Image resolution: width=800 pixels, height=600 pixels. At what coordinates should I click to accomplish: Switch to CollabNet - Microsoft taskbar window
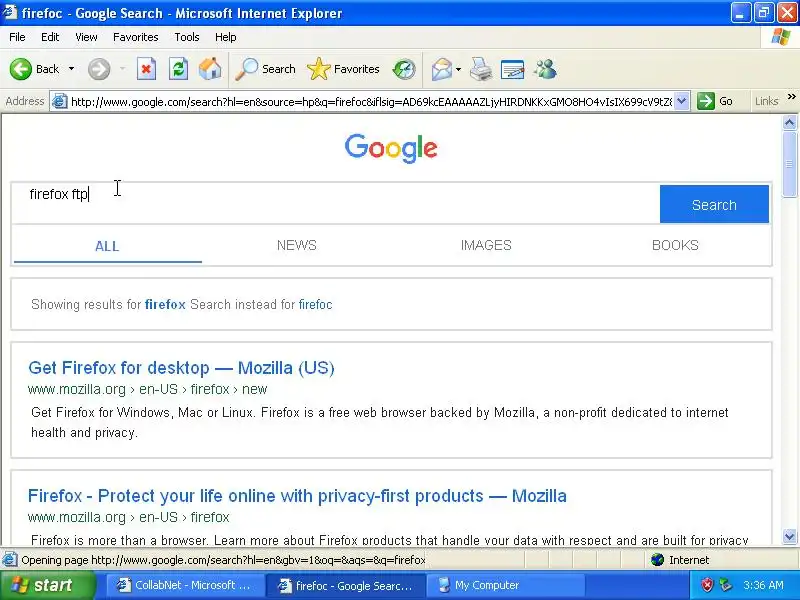[184, 585]
